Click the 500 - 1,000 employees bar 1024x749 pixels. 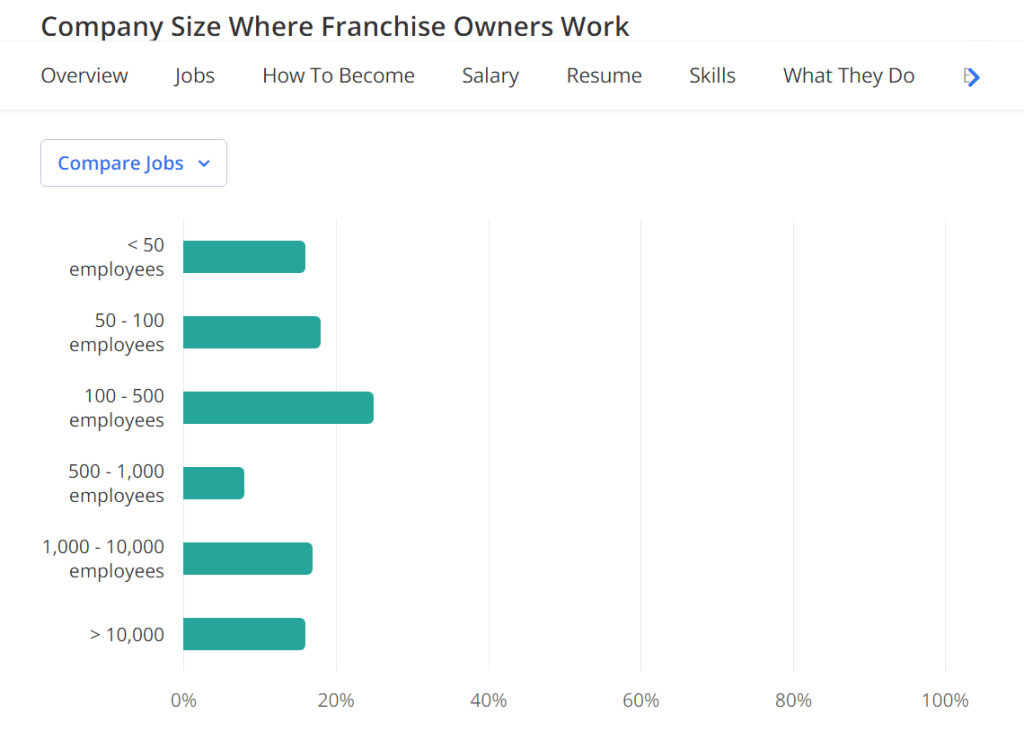213,483
